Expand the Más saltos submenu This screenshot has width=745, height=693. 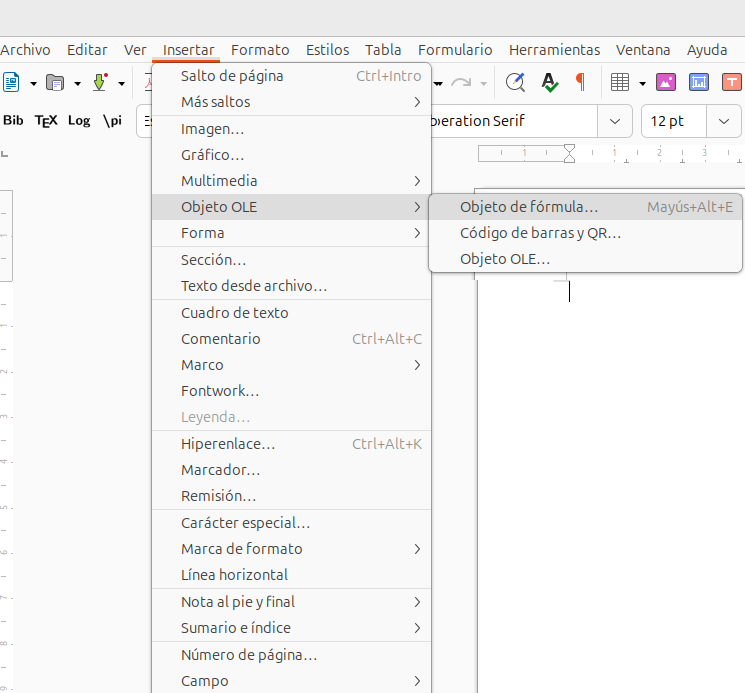point(291,102)
